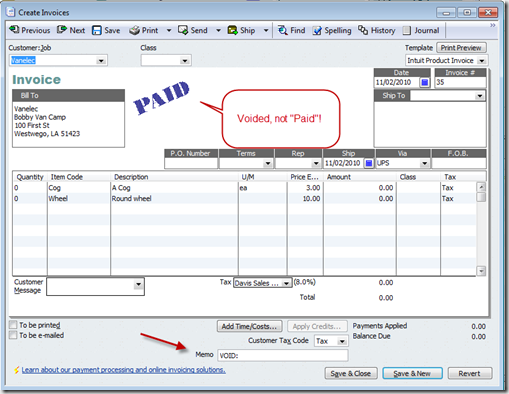Open the Send dropdown arrow
Viewport: 509px width, 394px height.
point(218,31)
